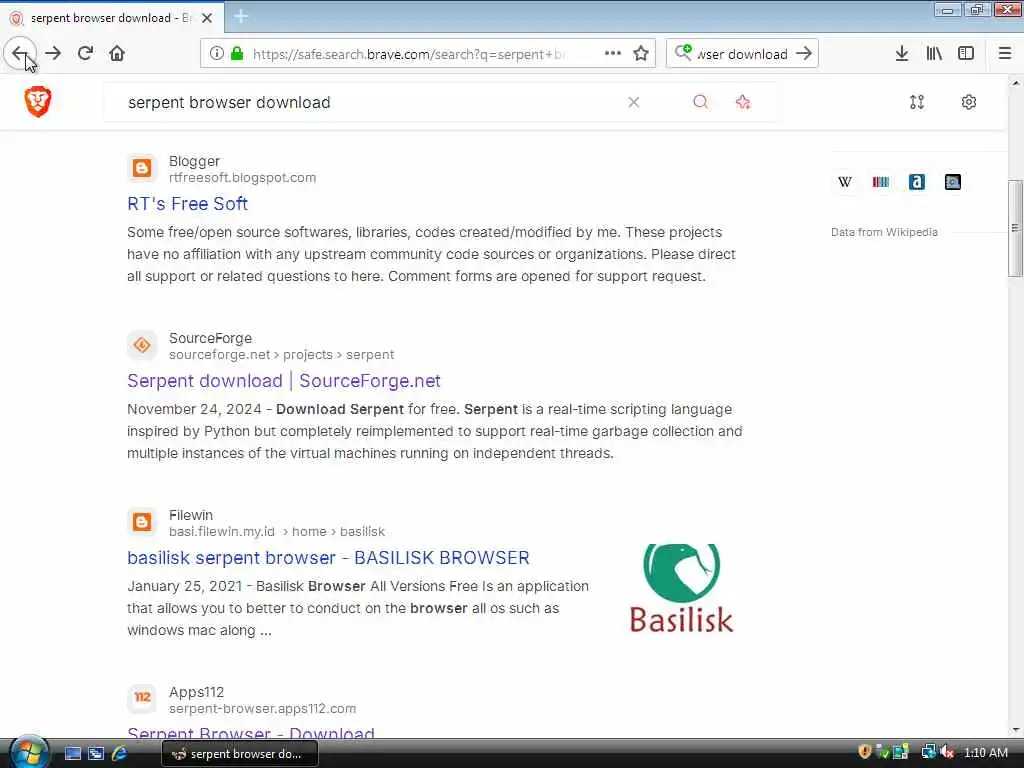
Task: Click the vertical scrollbar thumb
Action: [x=1015, y=228]
